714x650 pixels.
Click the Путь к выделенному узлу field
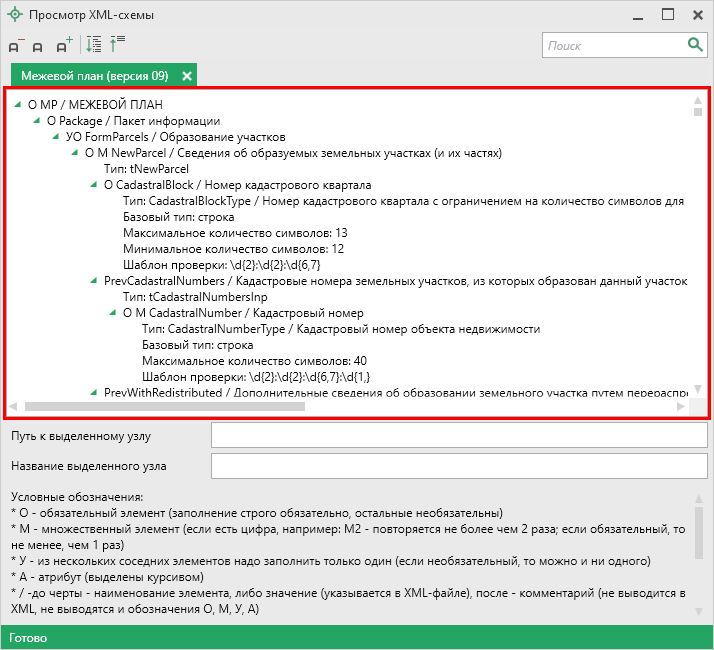(459, 436)
